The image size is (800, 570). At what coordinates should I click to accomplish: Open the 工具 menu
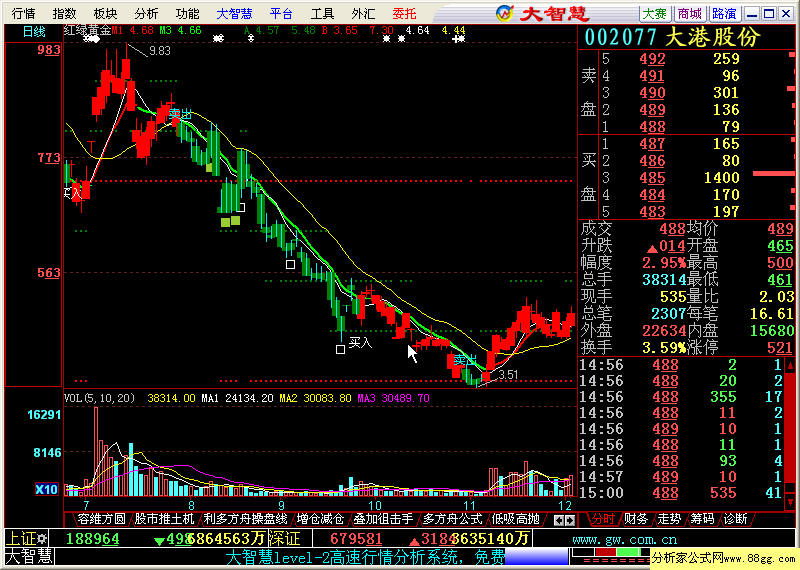pyautogui.click(x=322, y=13)
